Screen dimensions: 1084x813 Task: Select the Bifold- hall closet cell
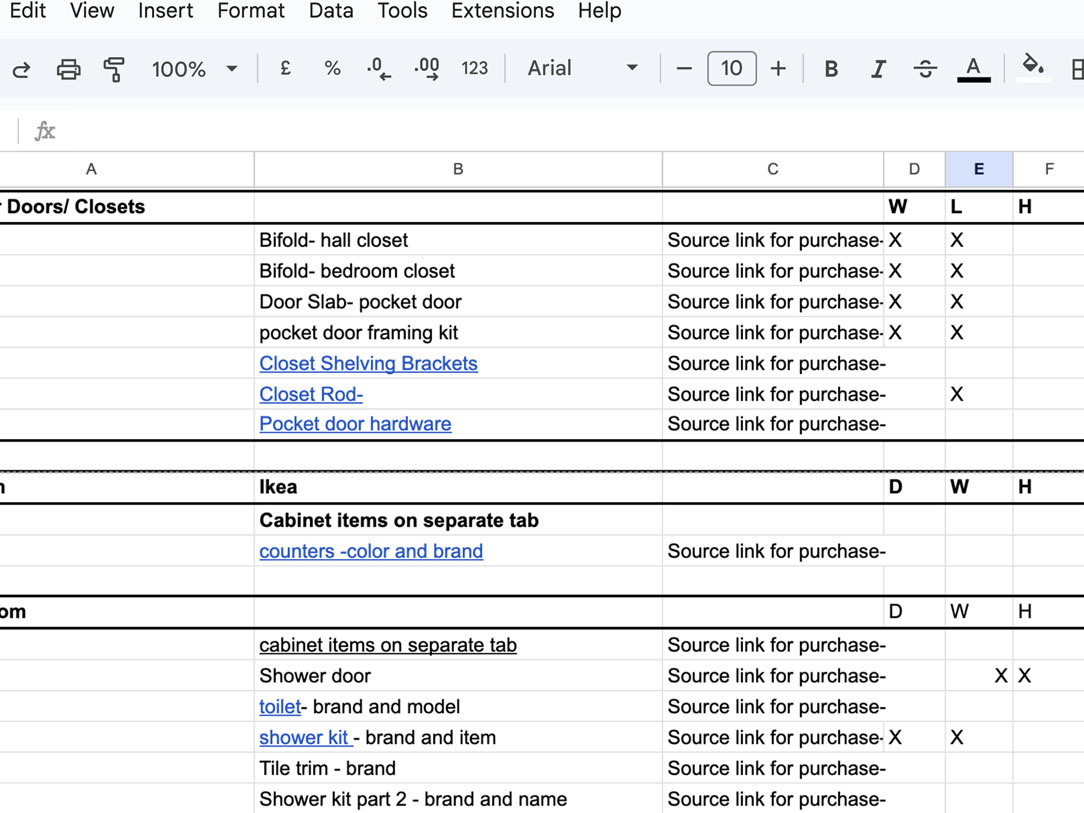(458, 240)
